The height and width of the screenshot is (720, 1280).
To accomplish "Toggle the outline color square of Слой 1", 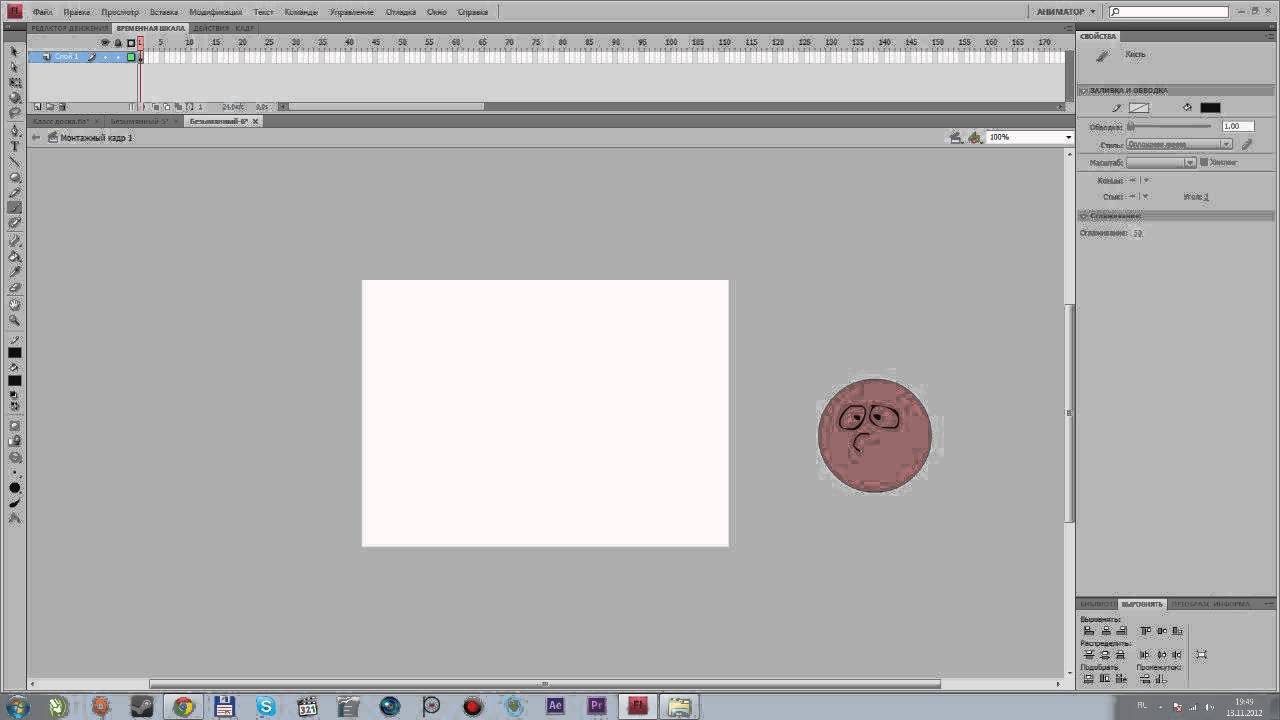I will pos(130,57).
